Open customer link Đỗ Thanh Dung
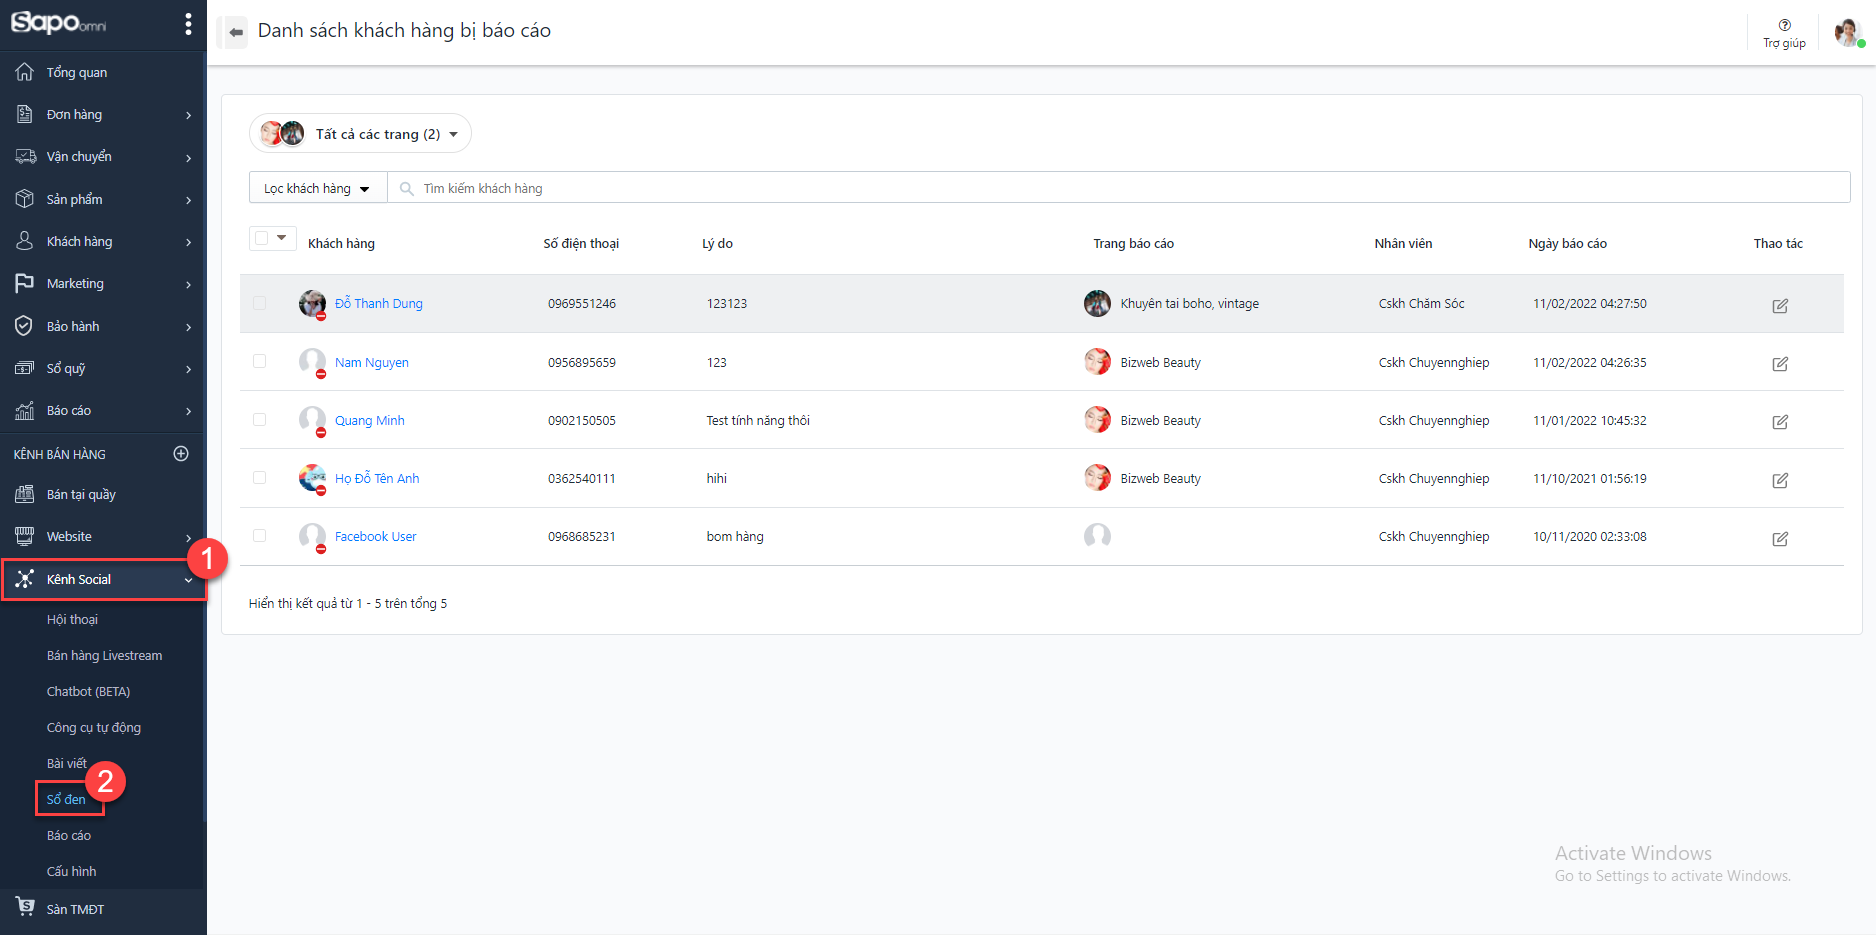 (x=378, y=304)
